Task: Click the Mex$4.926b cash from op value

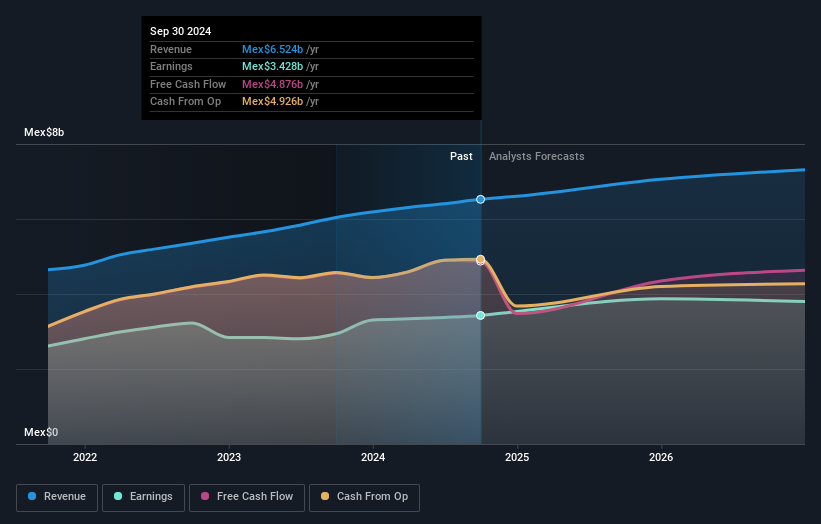Action: pos(272,102)
